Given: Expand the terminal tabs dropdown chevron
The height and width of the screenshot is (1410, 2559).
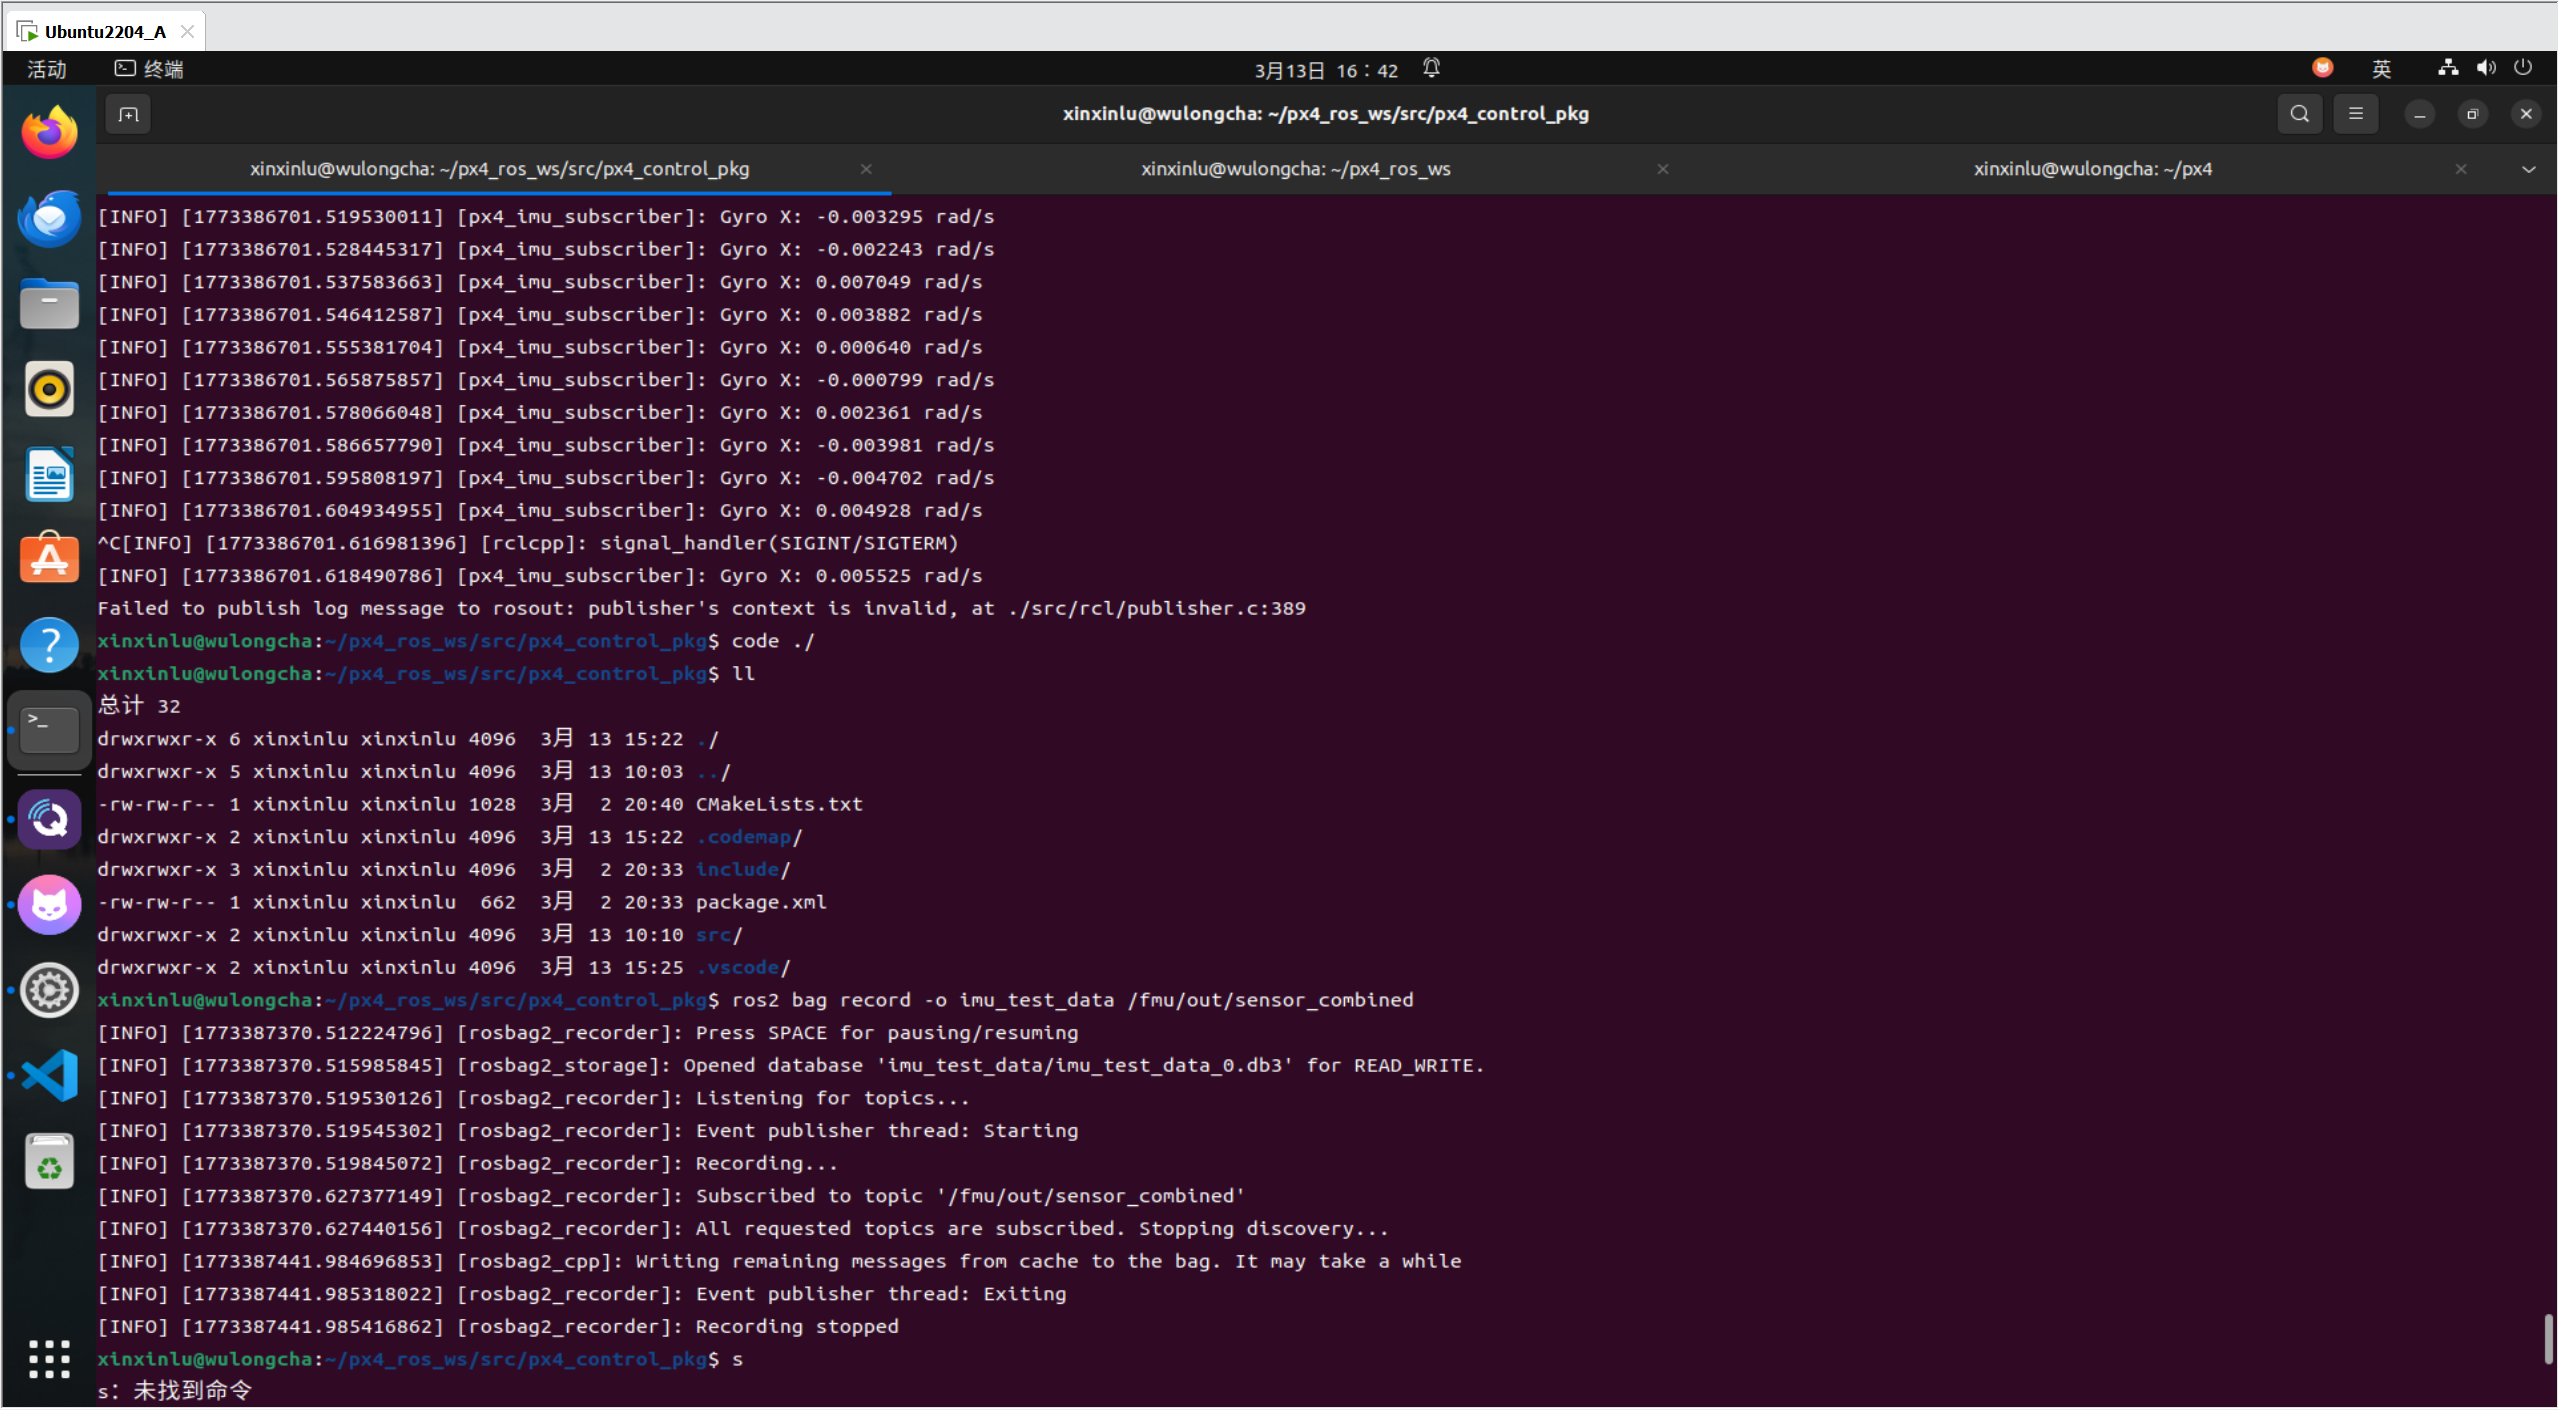Looking at the screenshot, I should [x=2528, y=169].
